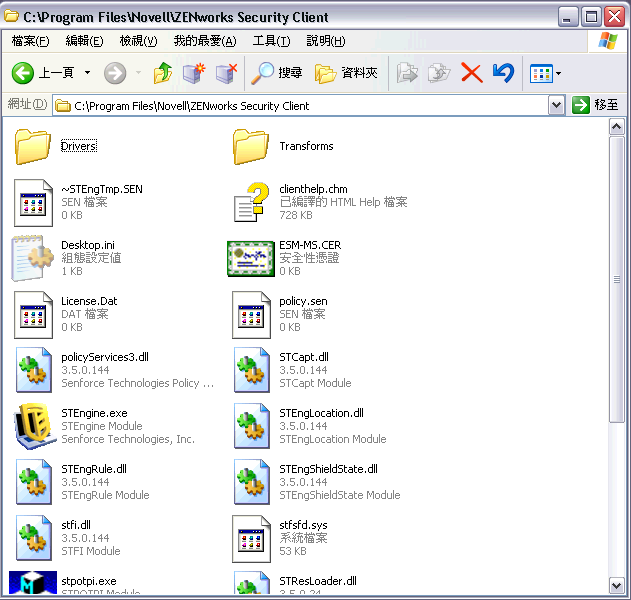
Task: Select the ESM-MS.CER certificate icon
Action: (x=251, y=259)
